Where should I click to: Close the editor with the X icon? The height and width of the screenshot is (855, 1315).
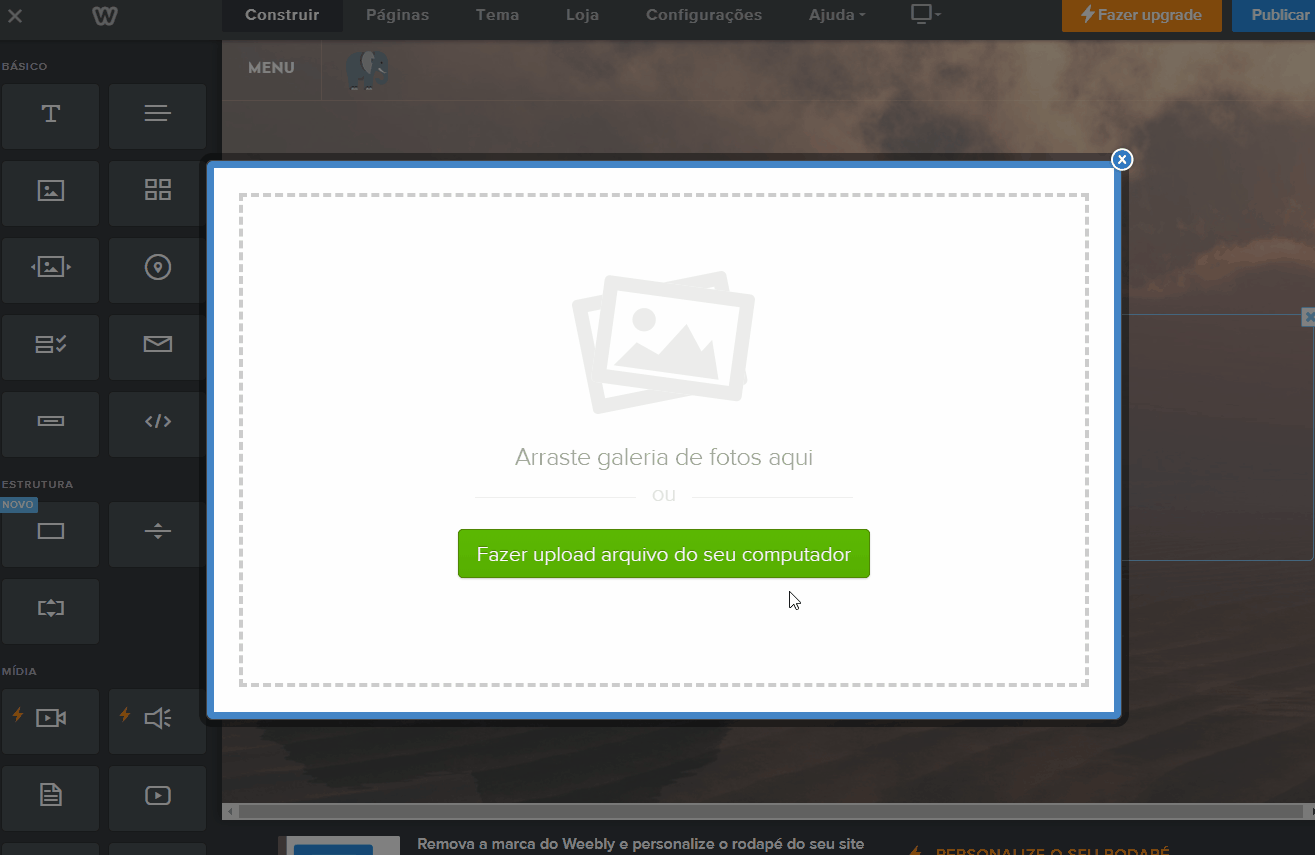[15, 16]
